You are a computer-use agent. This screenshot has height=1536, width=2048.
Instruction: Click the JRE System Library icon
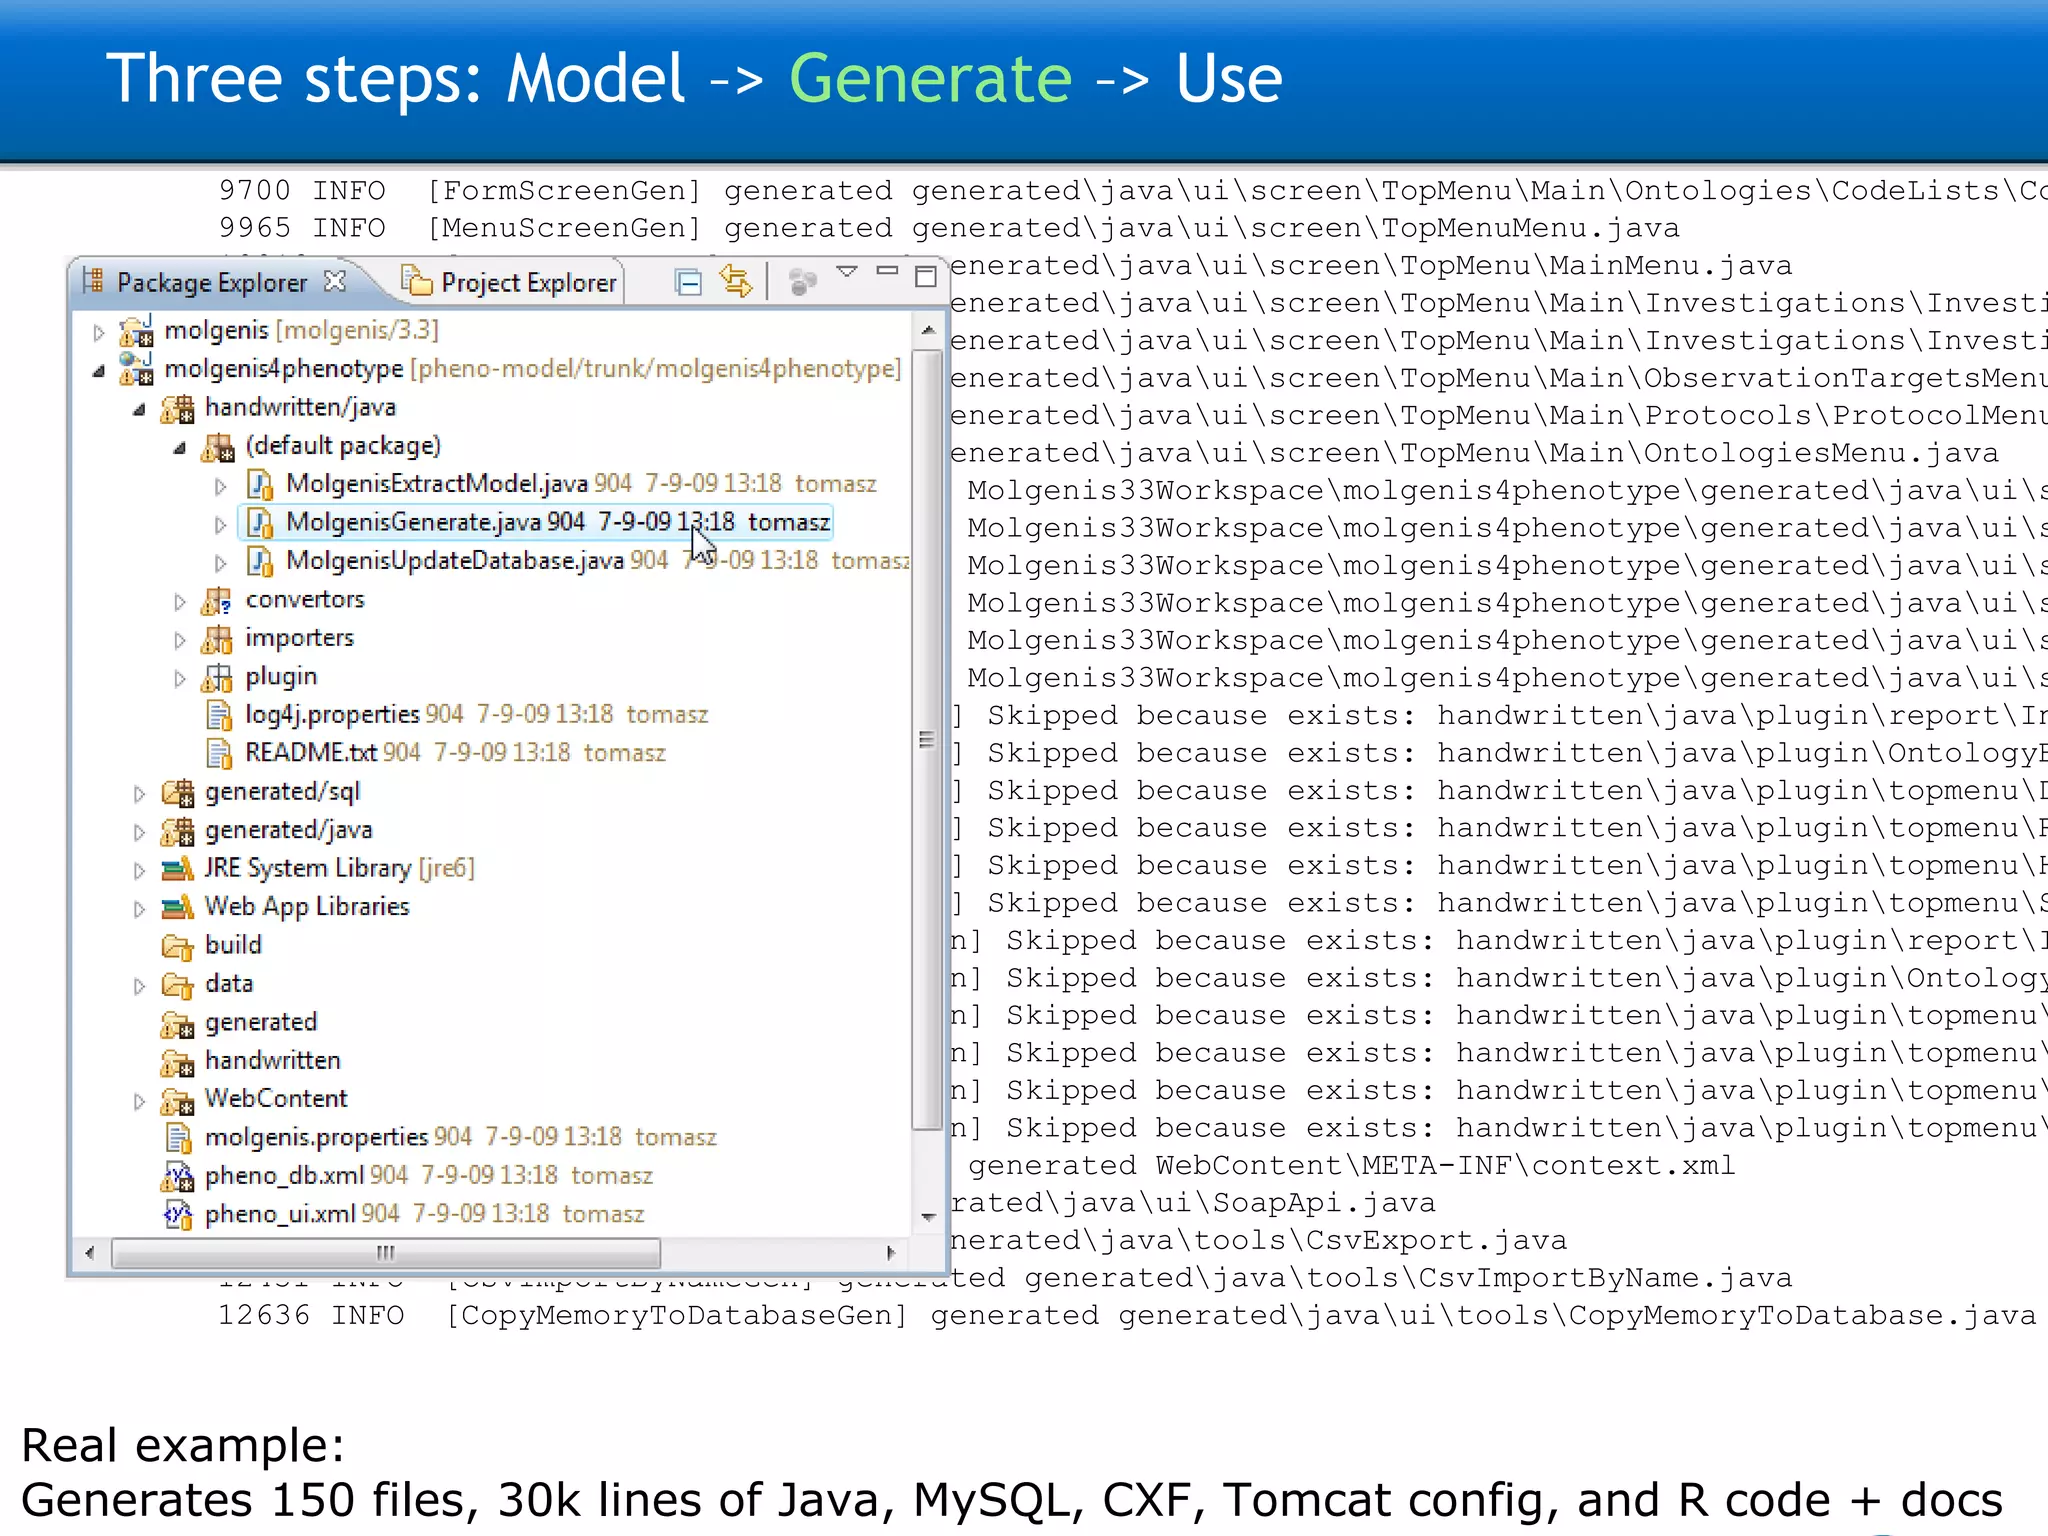tap(177, 870)
